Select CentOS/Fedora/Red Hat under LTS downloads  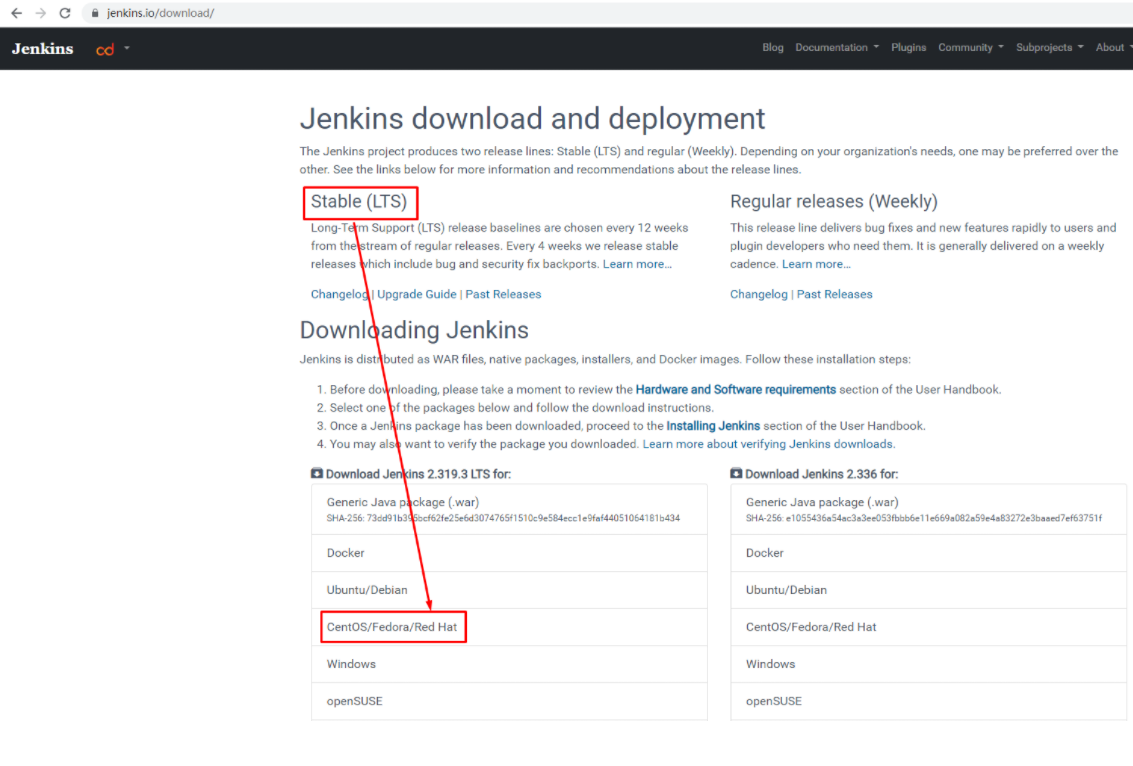click(509, 627)
